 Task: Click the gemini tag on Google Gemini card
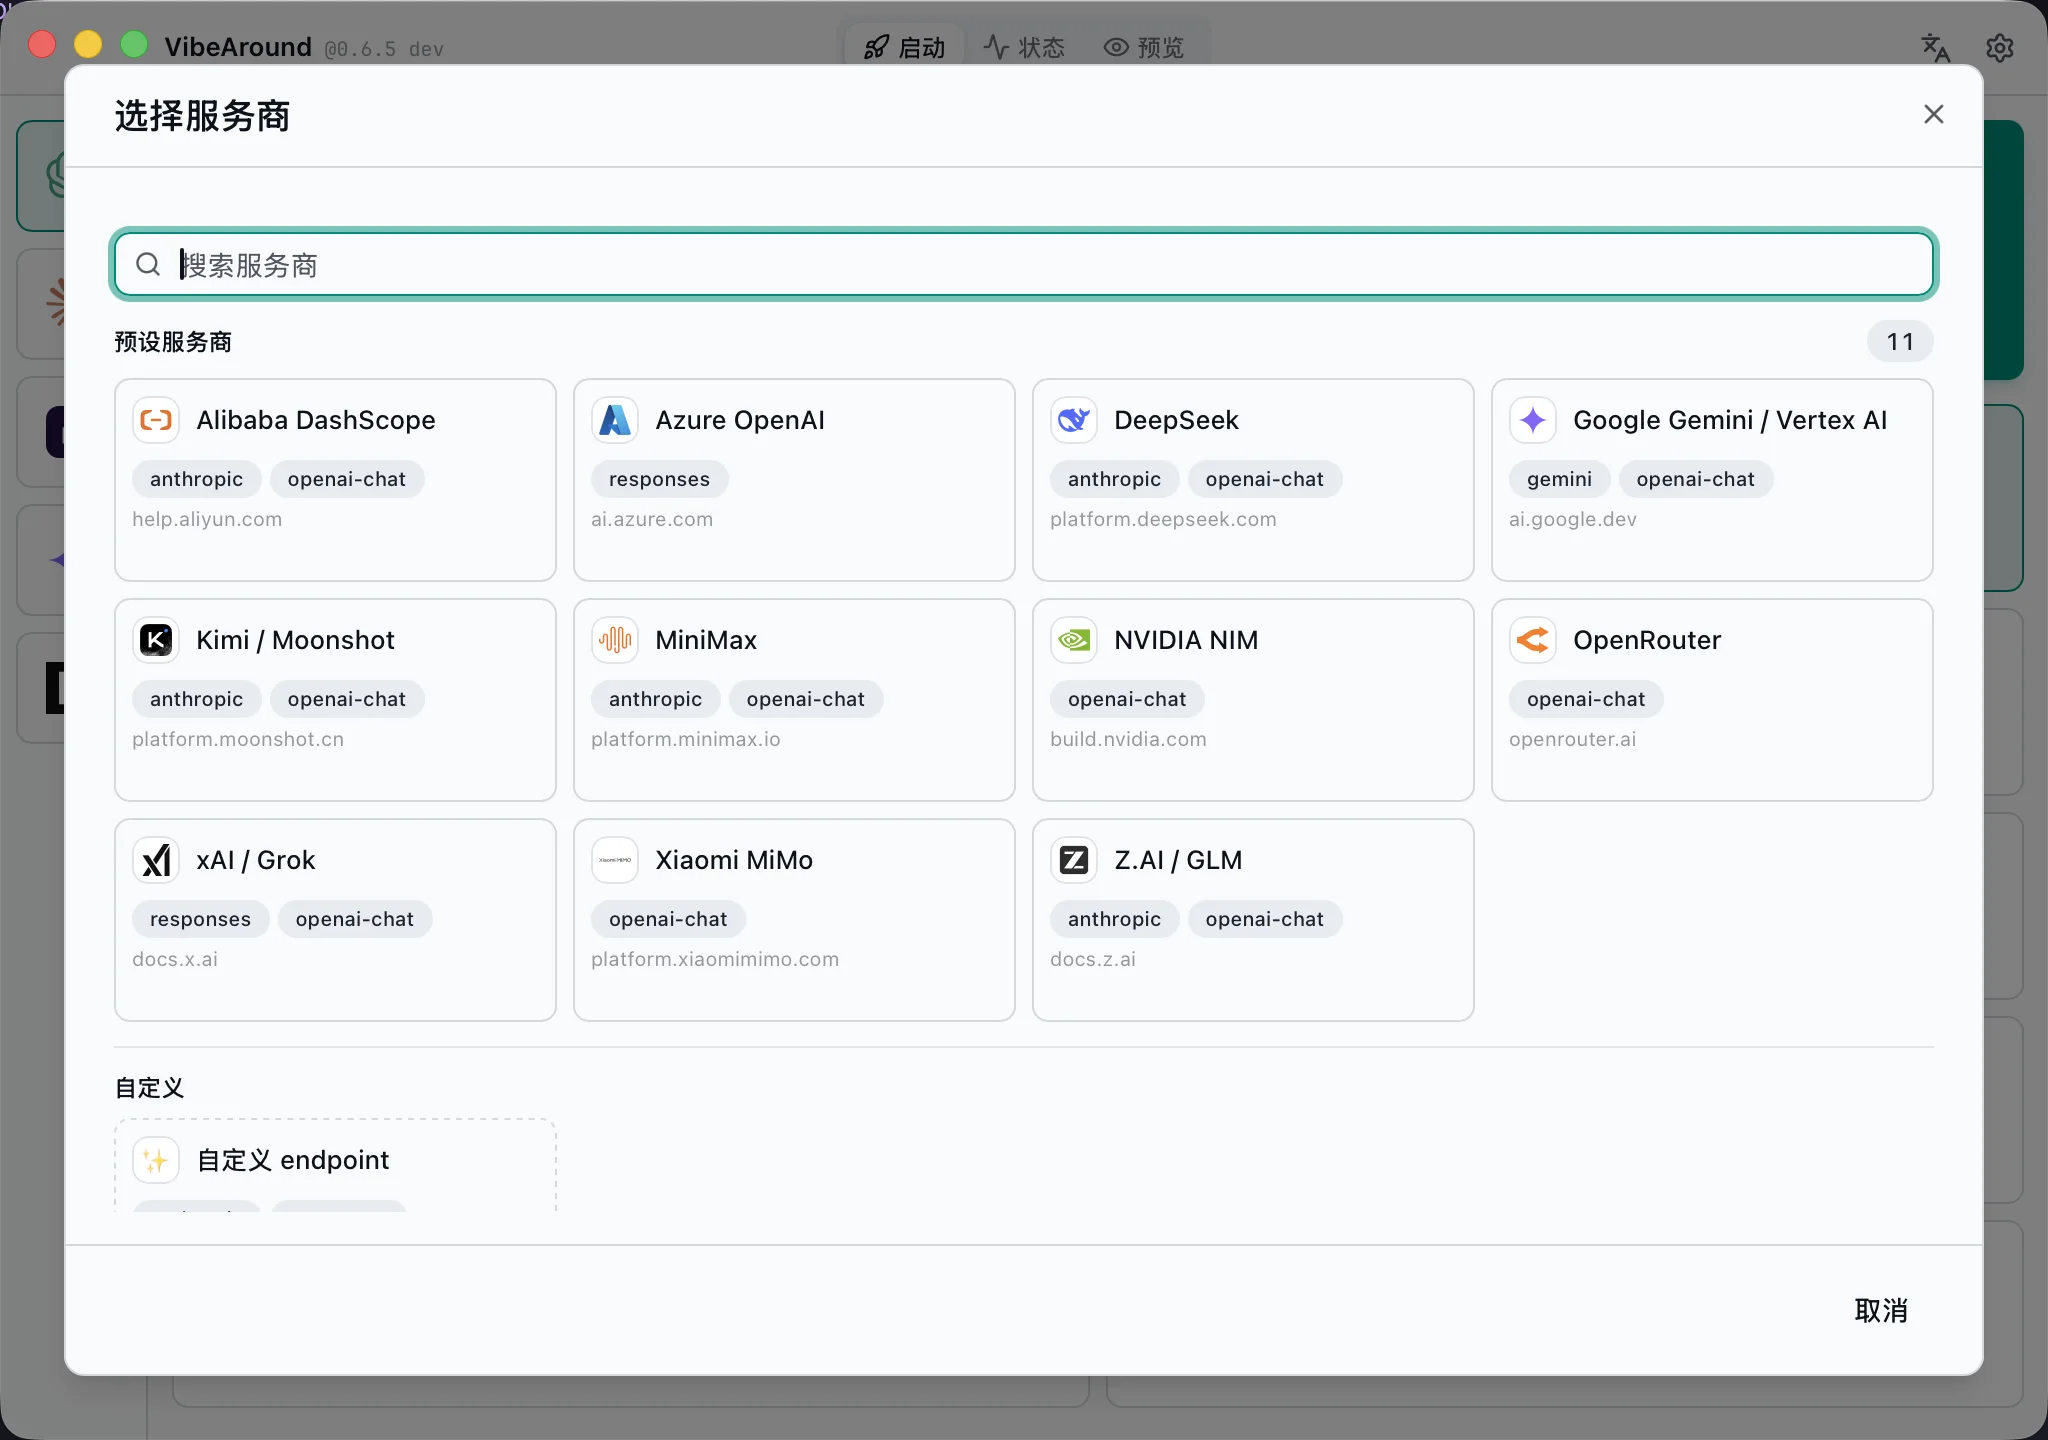pos(1560,479)
